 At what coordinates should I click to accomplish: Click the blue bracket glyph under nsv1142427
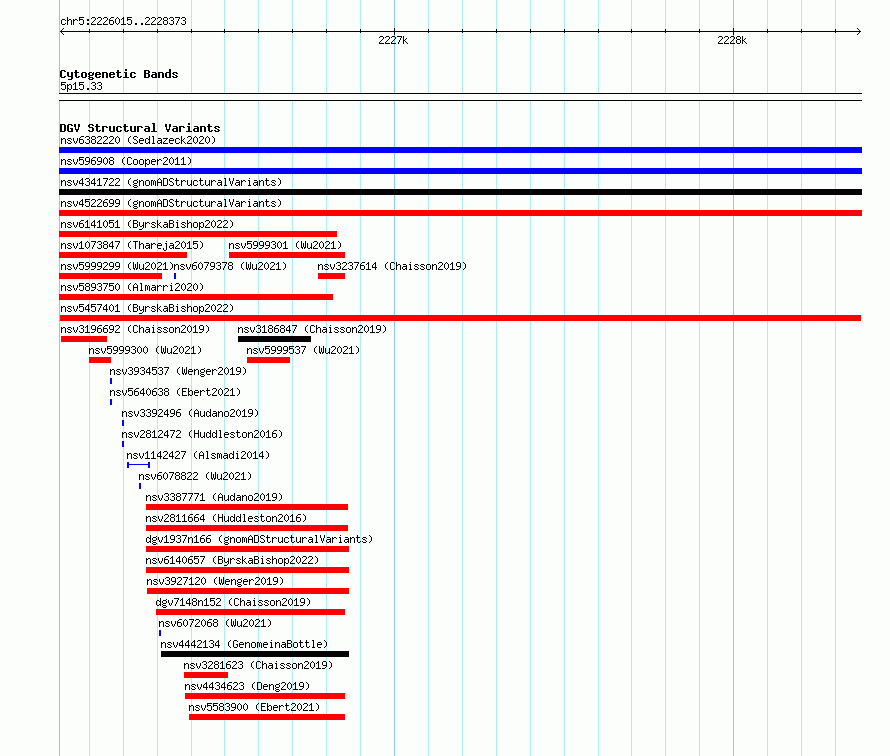(138, 465)
